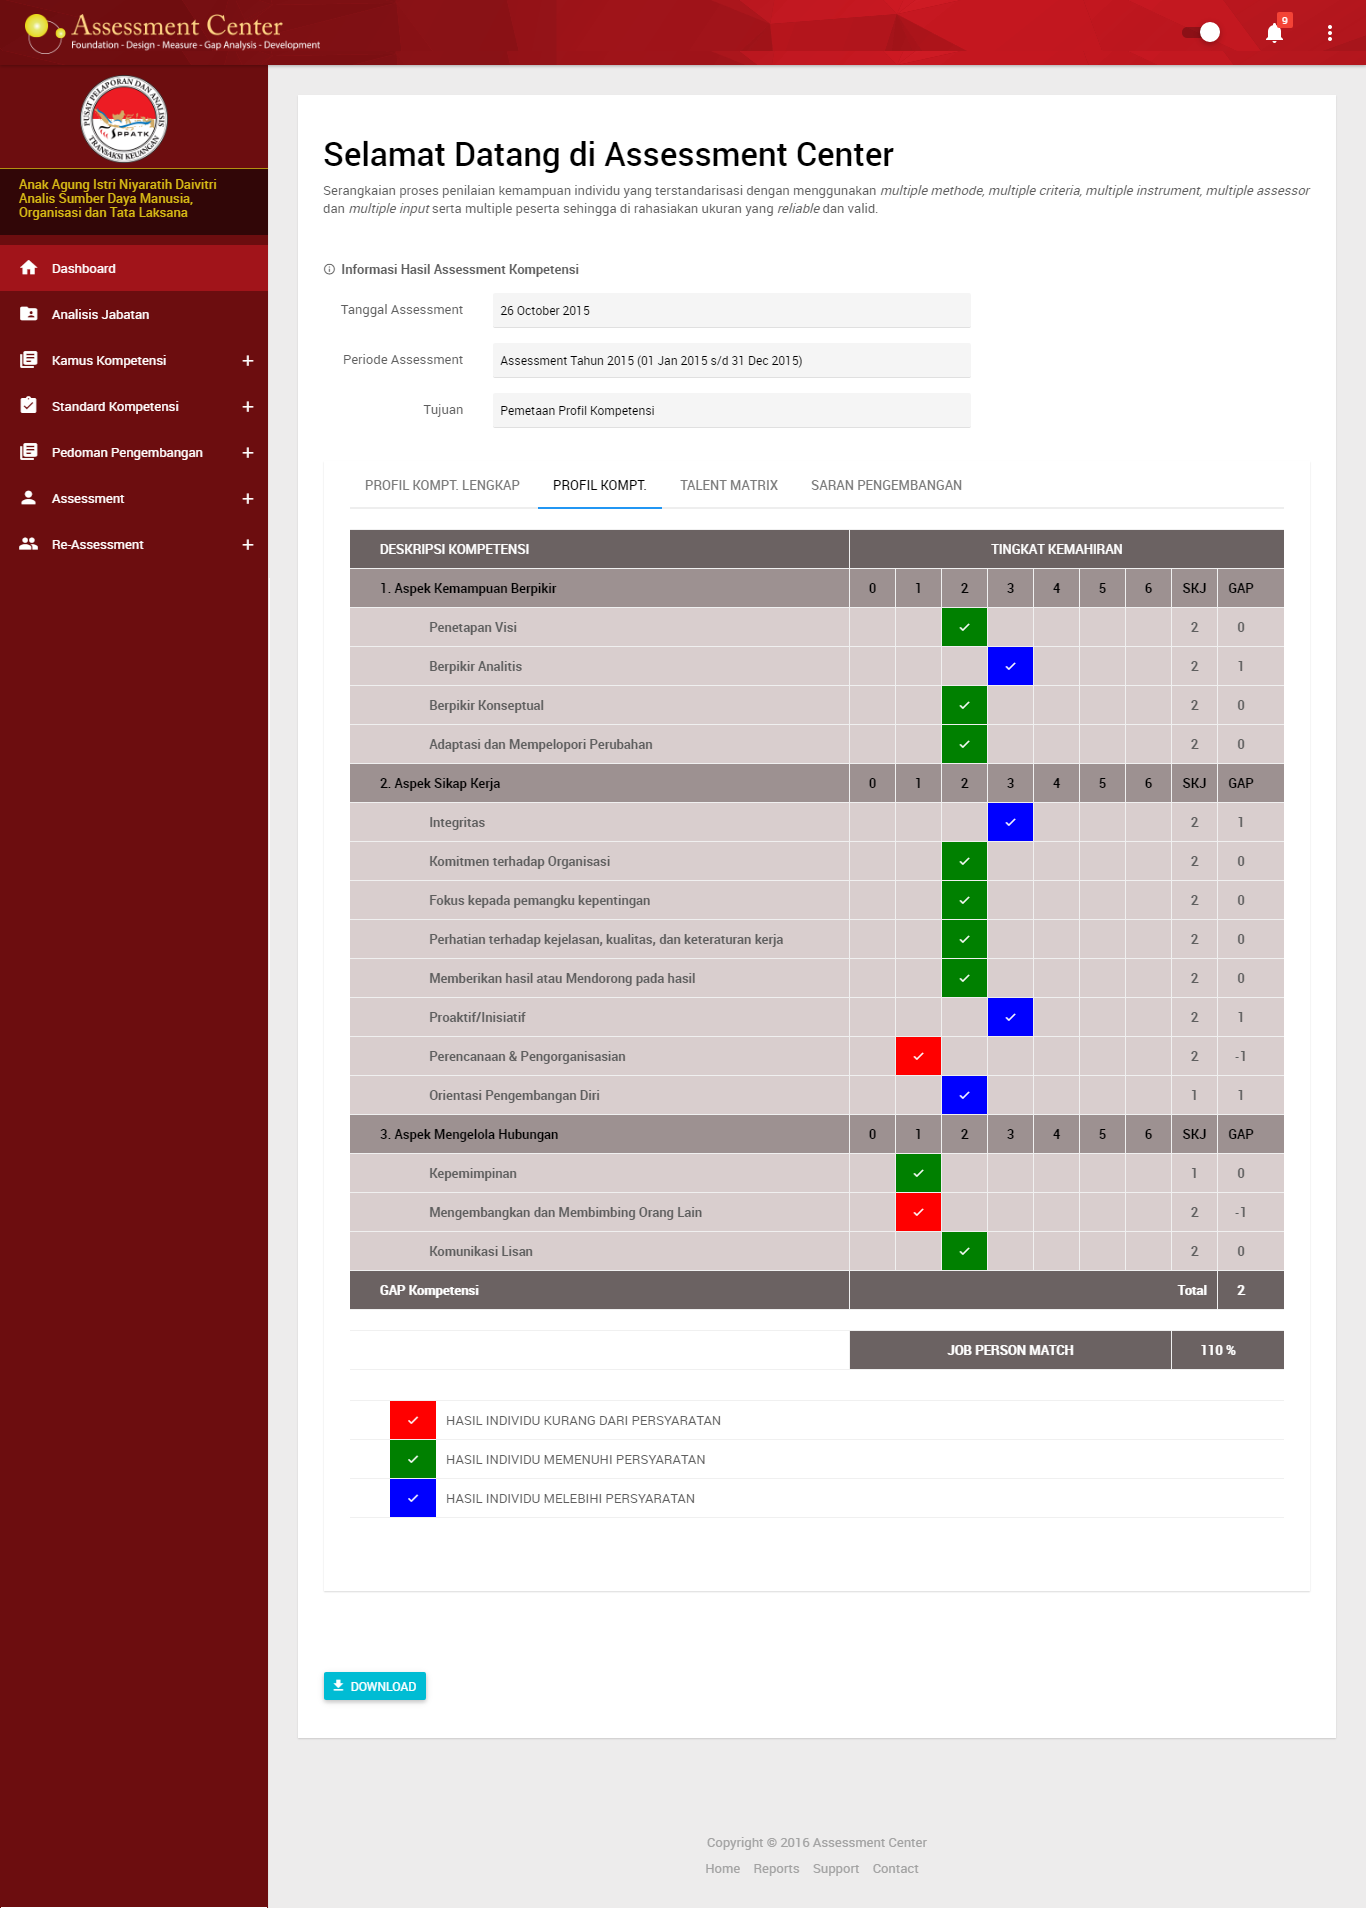Click the Re-Assessment people icon
The height and width of the screenshot is (1908, 1366).
coord(29,544)
